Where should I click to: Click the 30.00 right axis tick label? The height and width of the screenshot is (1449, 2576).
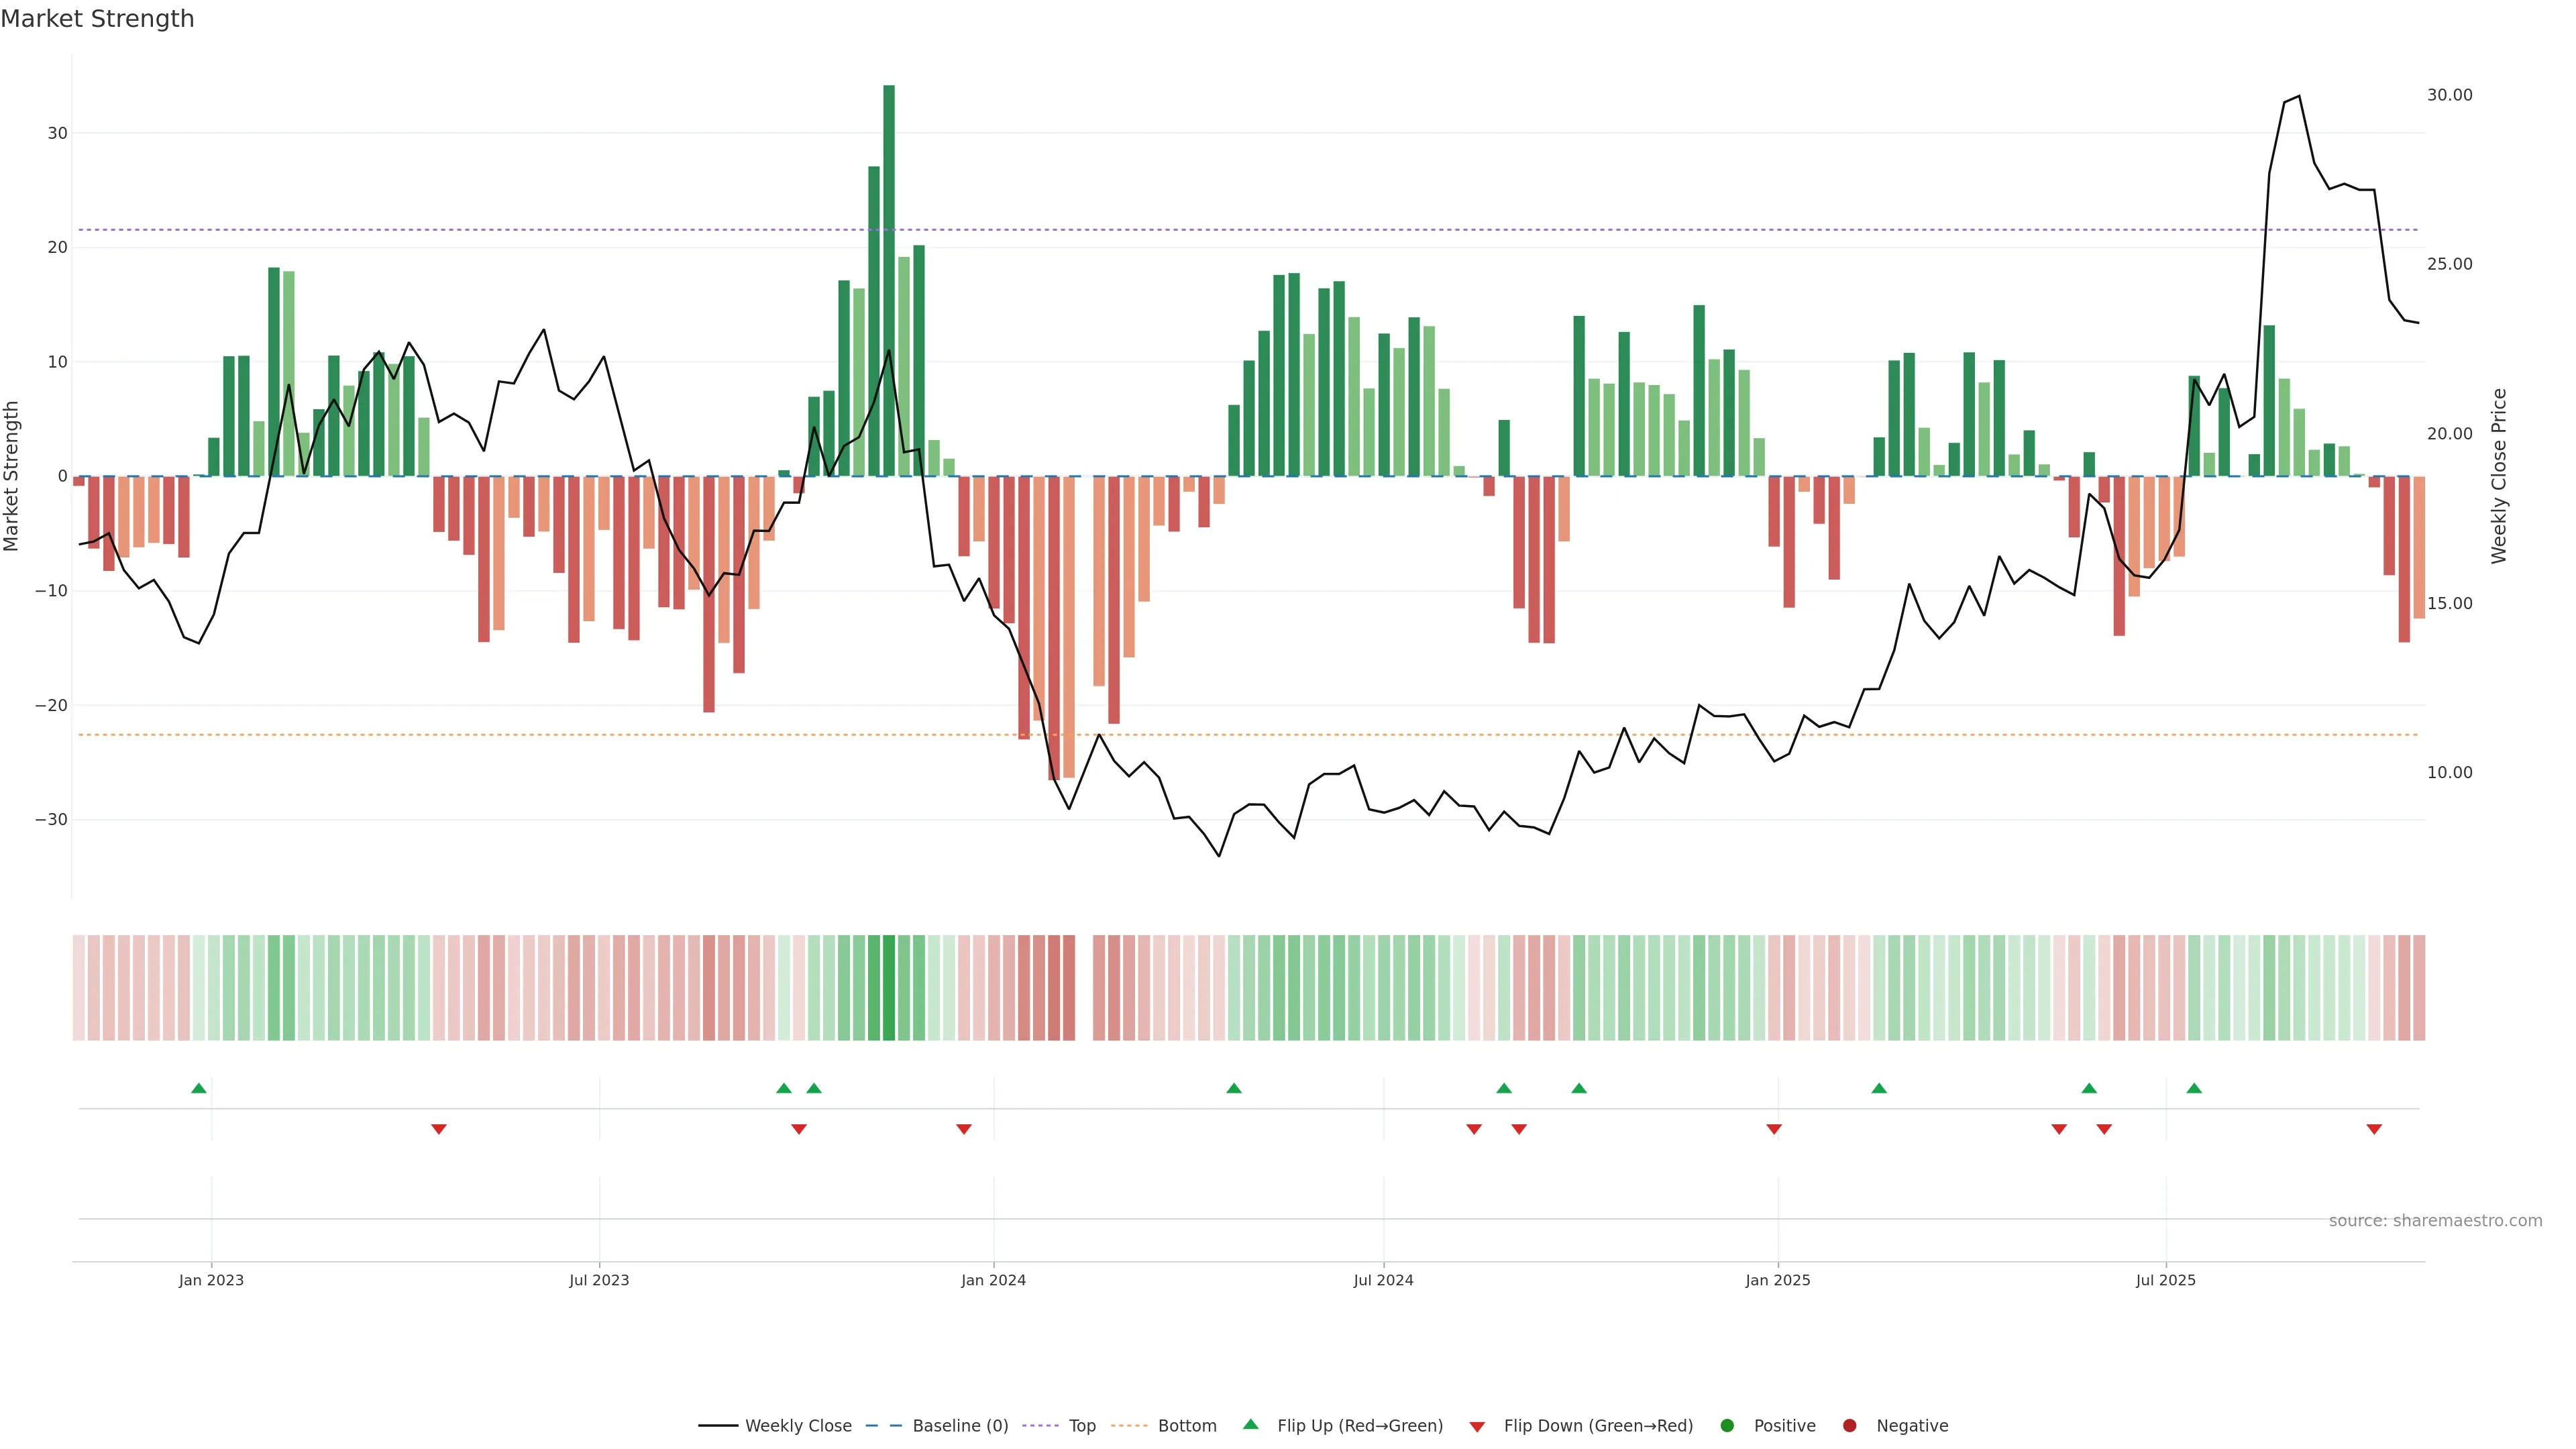2449,95
